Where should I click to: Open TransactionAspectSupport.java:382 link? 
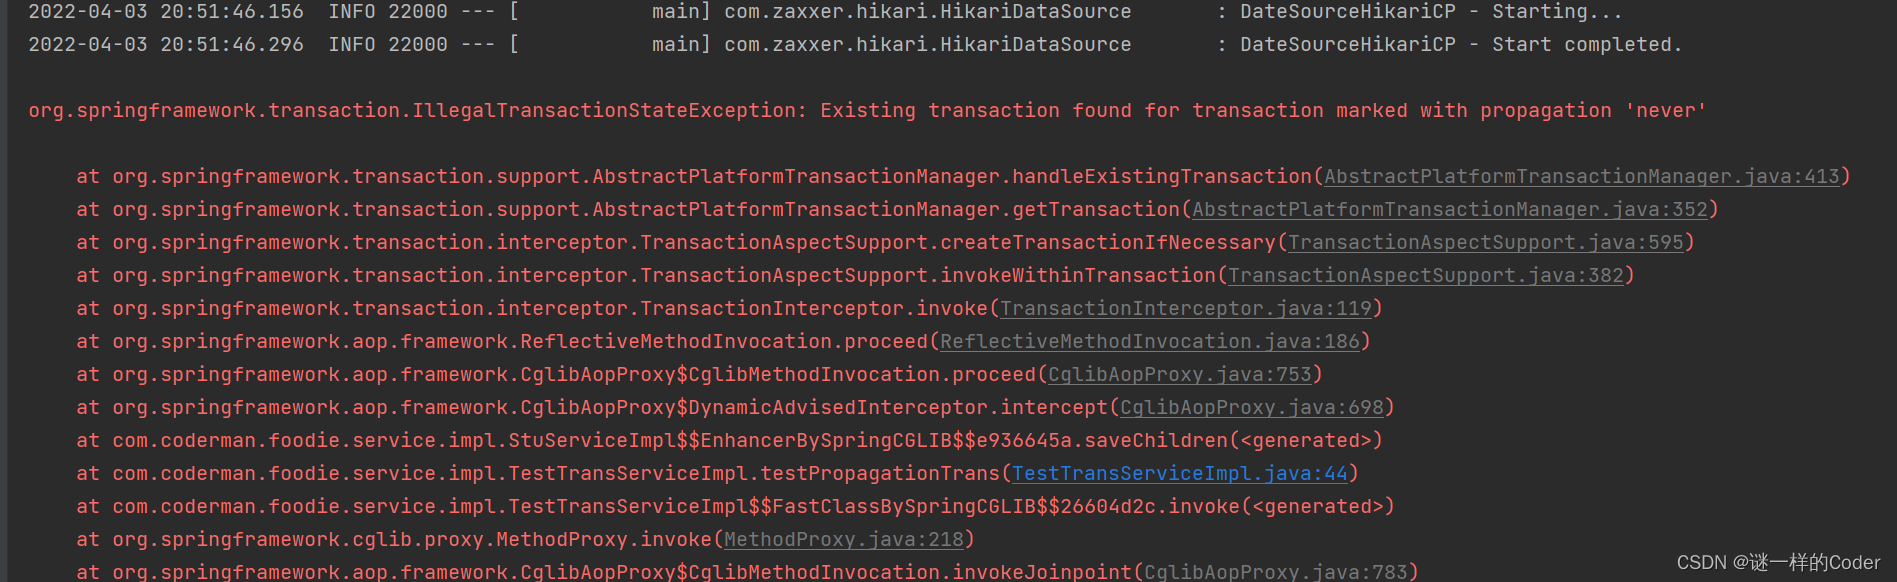1426,276
